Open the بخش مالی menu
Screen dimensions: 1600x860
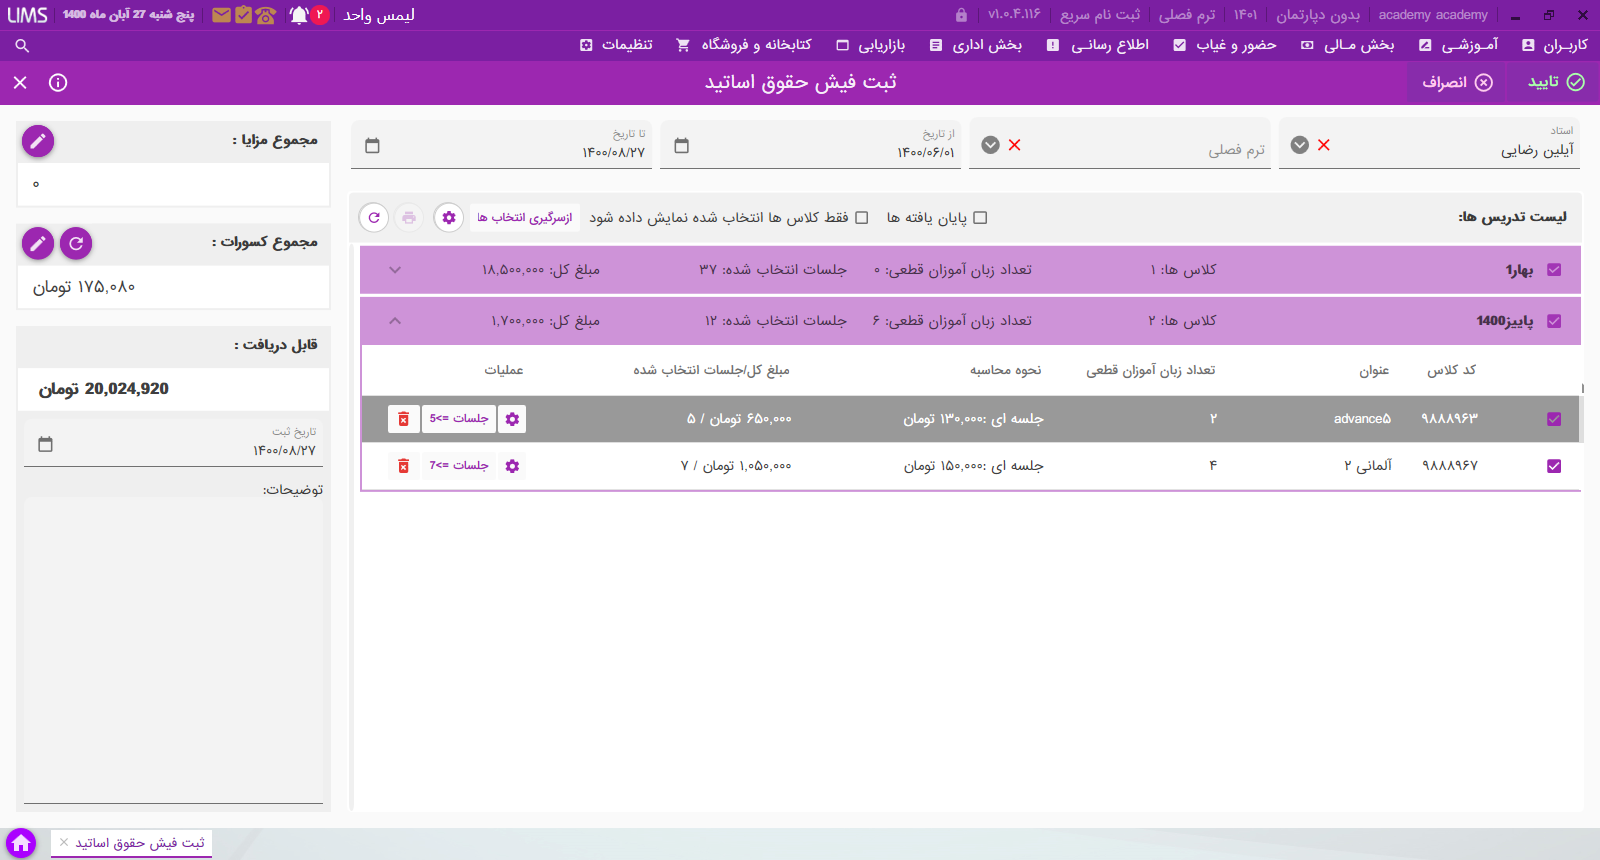(x=1347, y=45)
